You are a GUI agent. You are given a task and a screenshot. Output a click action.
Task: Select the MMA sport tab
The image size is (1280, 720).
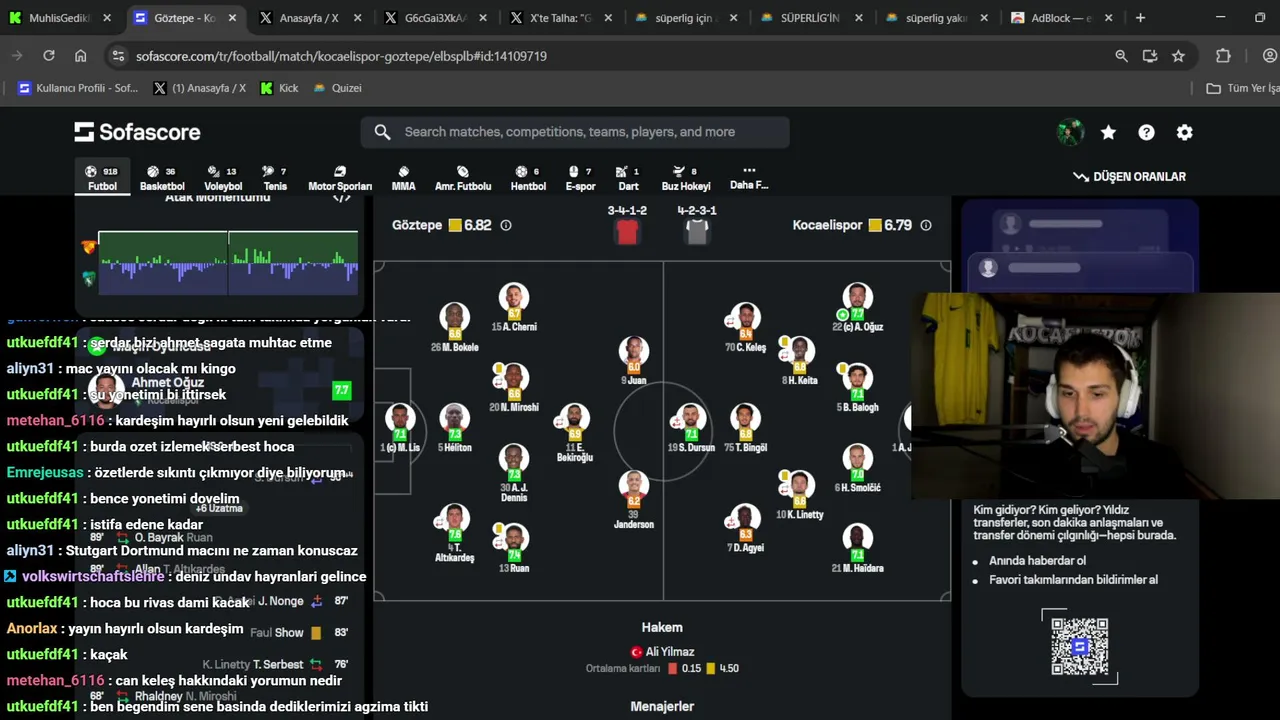pyautogui.click(x=403, y=178)
